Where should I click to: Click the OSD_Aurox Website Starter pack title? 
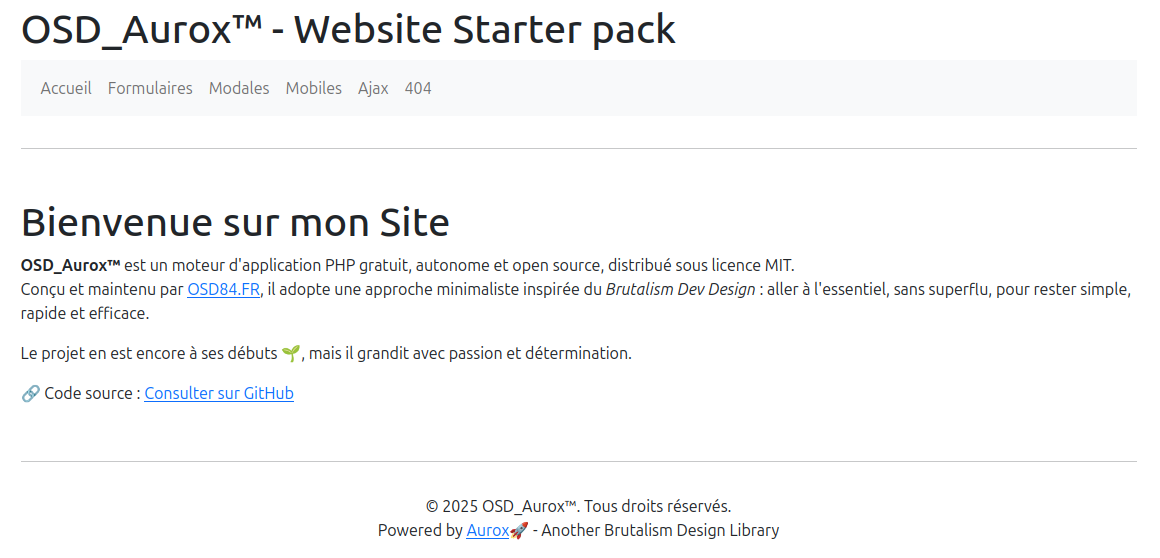coord(348,30)
